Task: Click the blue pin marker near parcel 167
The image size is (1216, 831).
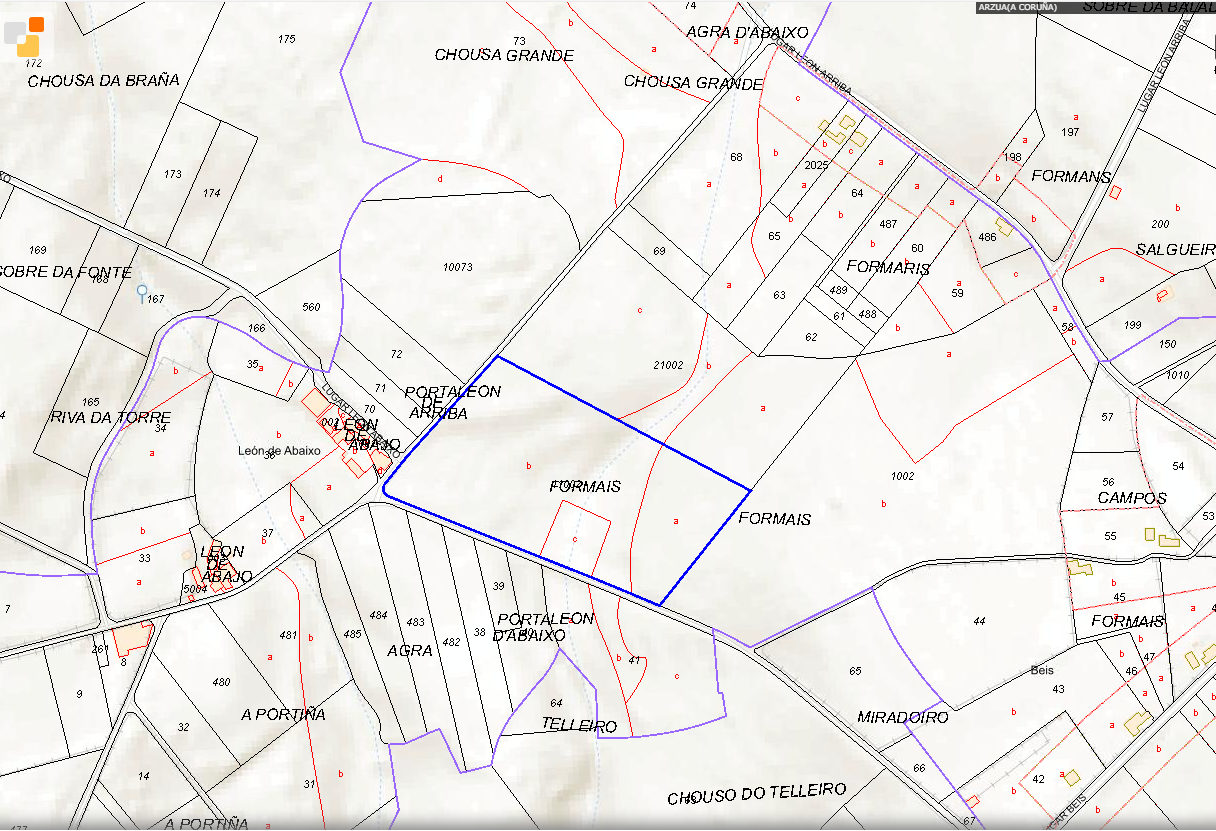Action: click(x=142, y=293)
